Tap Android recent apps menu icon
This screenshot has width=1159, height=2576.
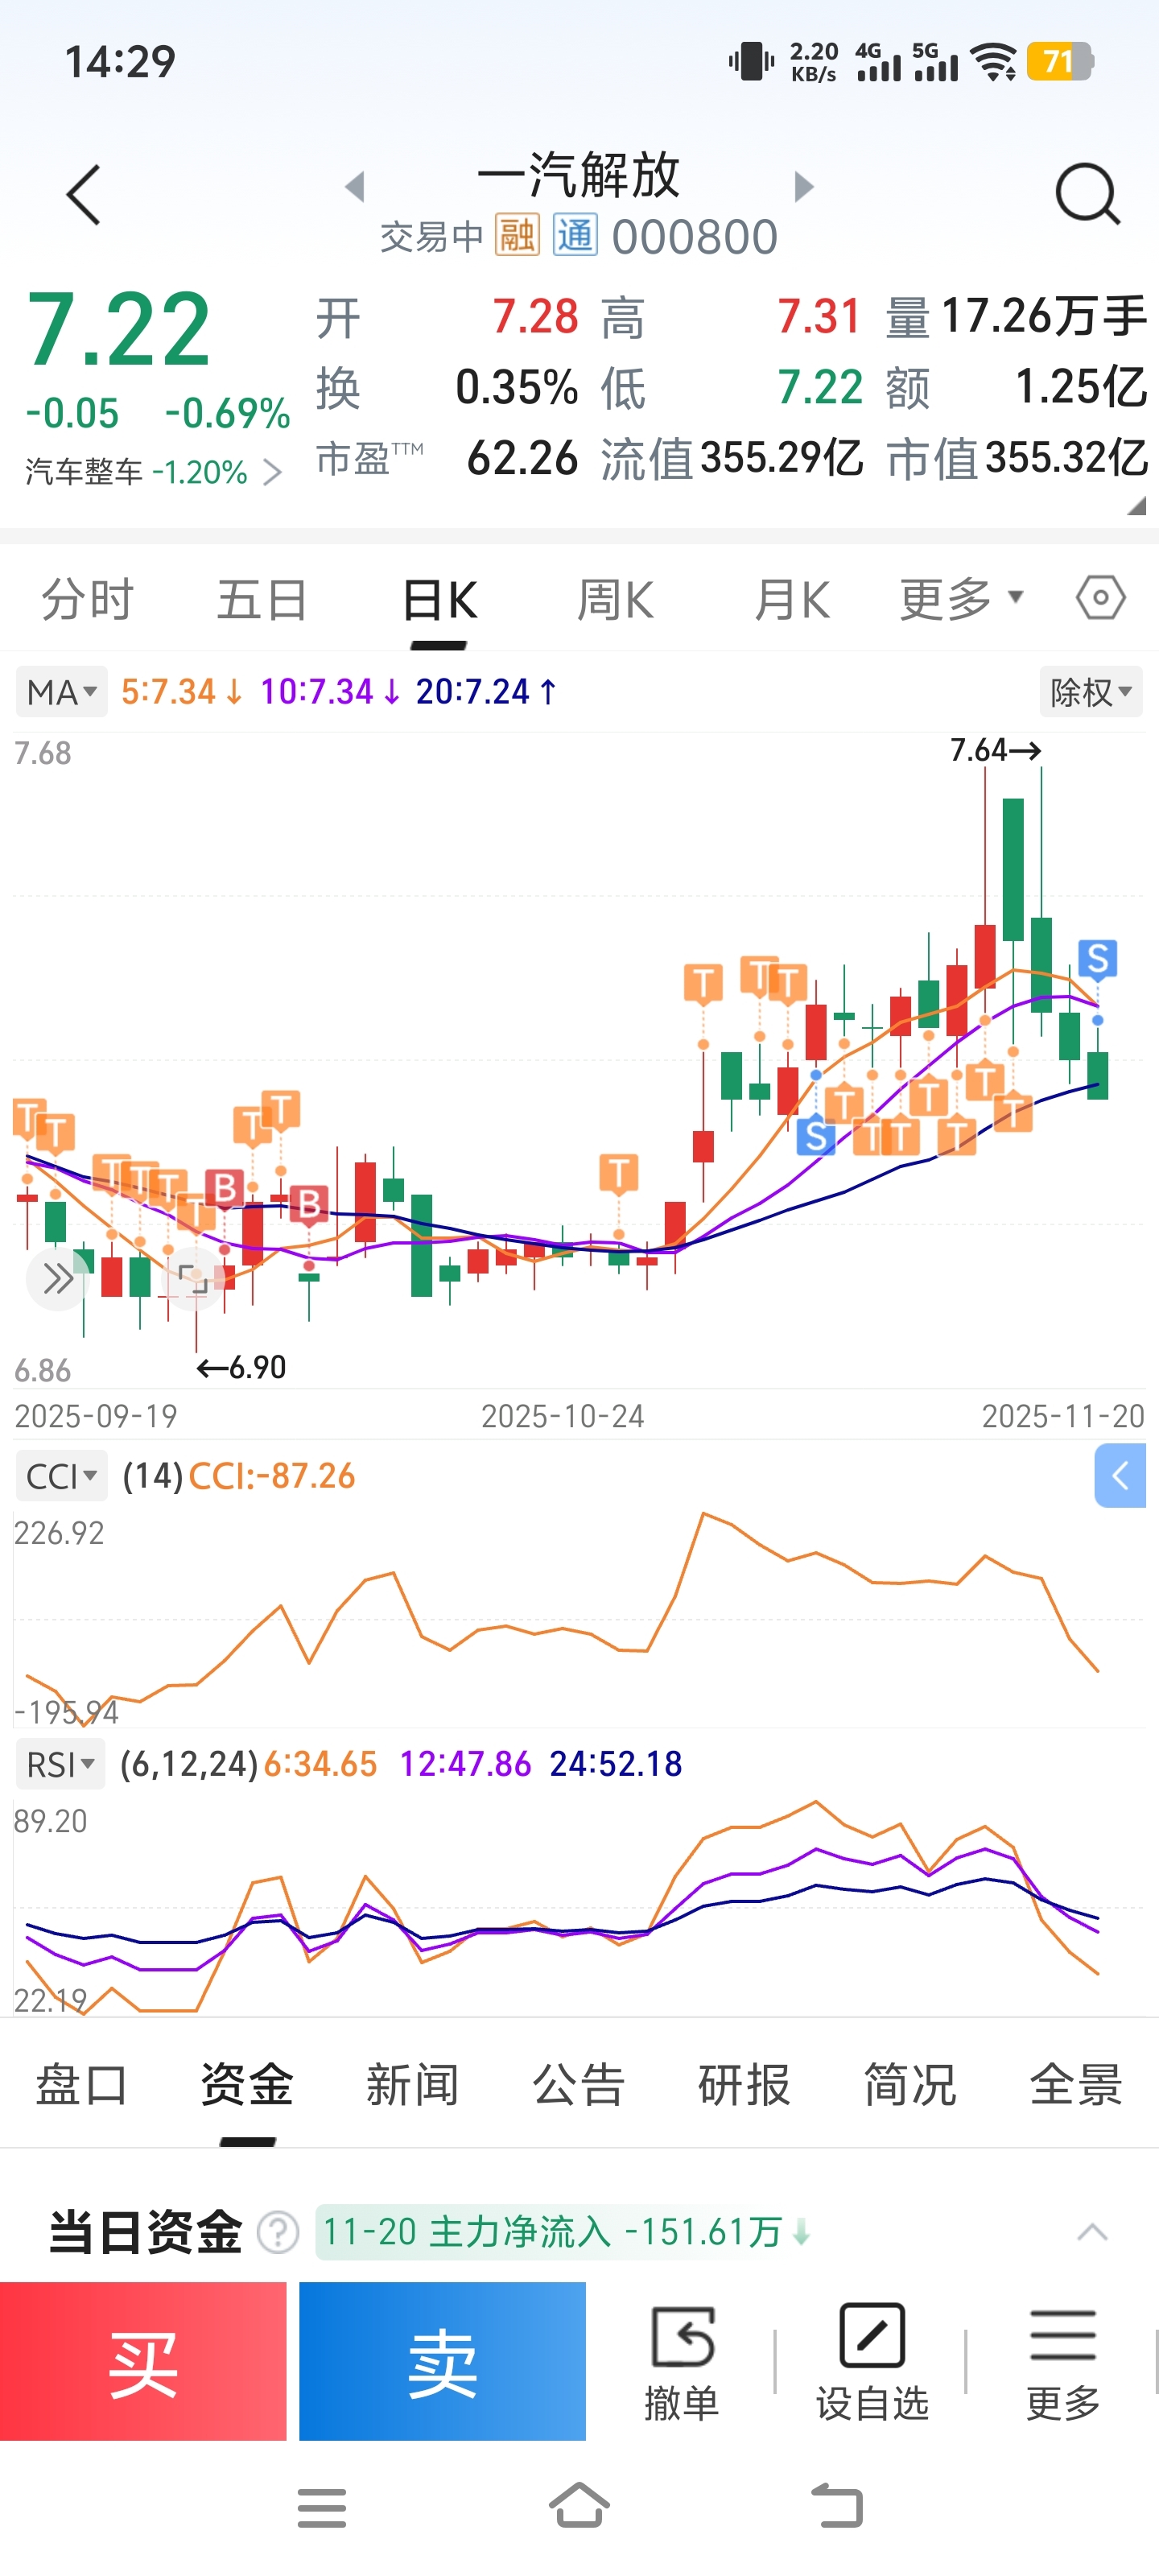click(322, 2508)
